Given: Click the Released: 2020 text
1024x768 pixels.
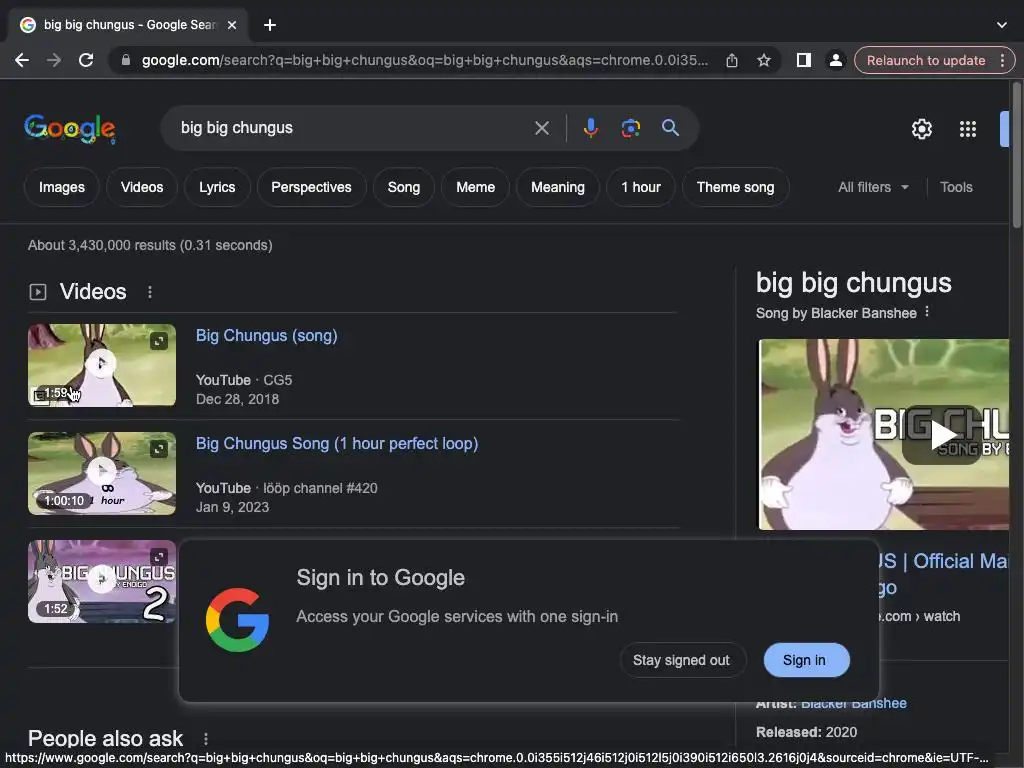Looking at the screenshot, I should point(807,732).
